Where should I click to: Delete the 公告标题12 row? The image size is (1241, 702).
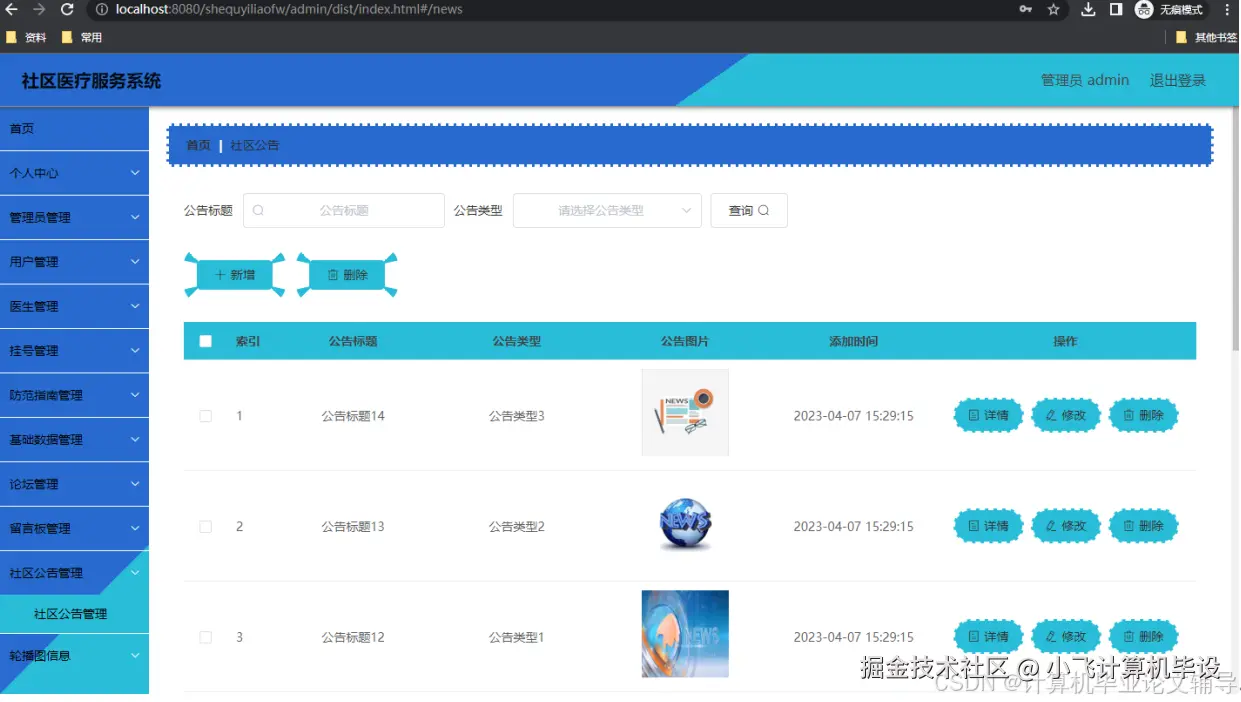point(1143,637)
